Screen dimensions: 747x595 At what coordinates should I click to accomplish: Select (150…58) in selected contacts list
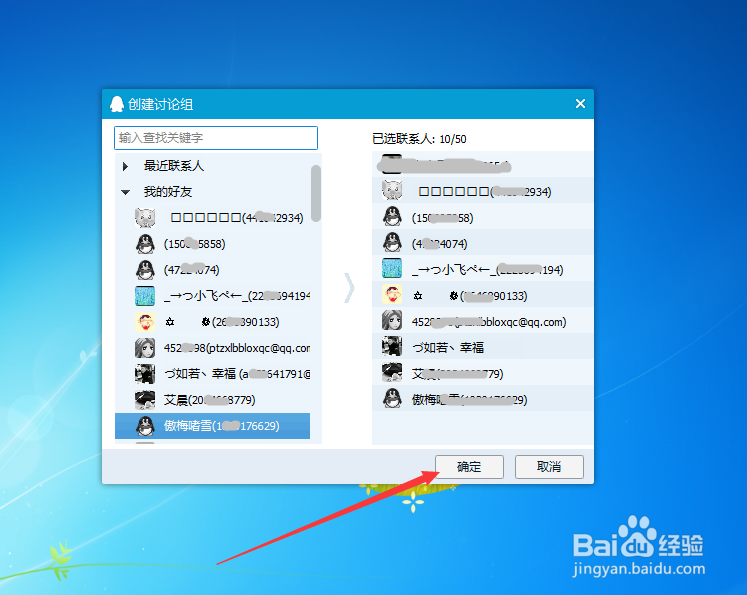click(x=483, y=217)
